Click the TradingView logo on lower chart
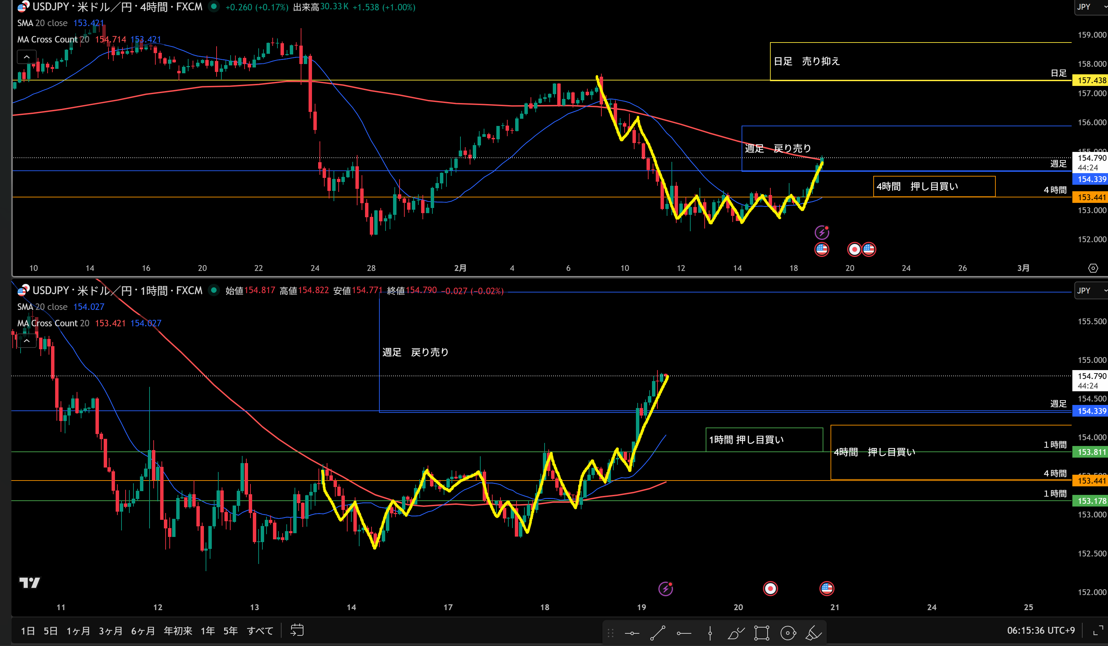Screen dimensions: 1108x646 click(29, 583)
